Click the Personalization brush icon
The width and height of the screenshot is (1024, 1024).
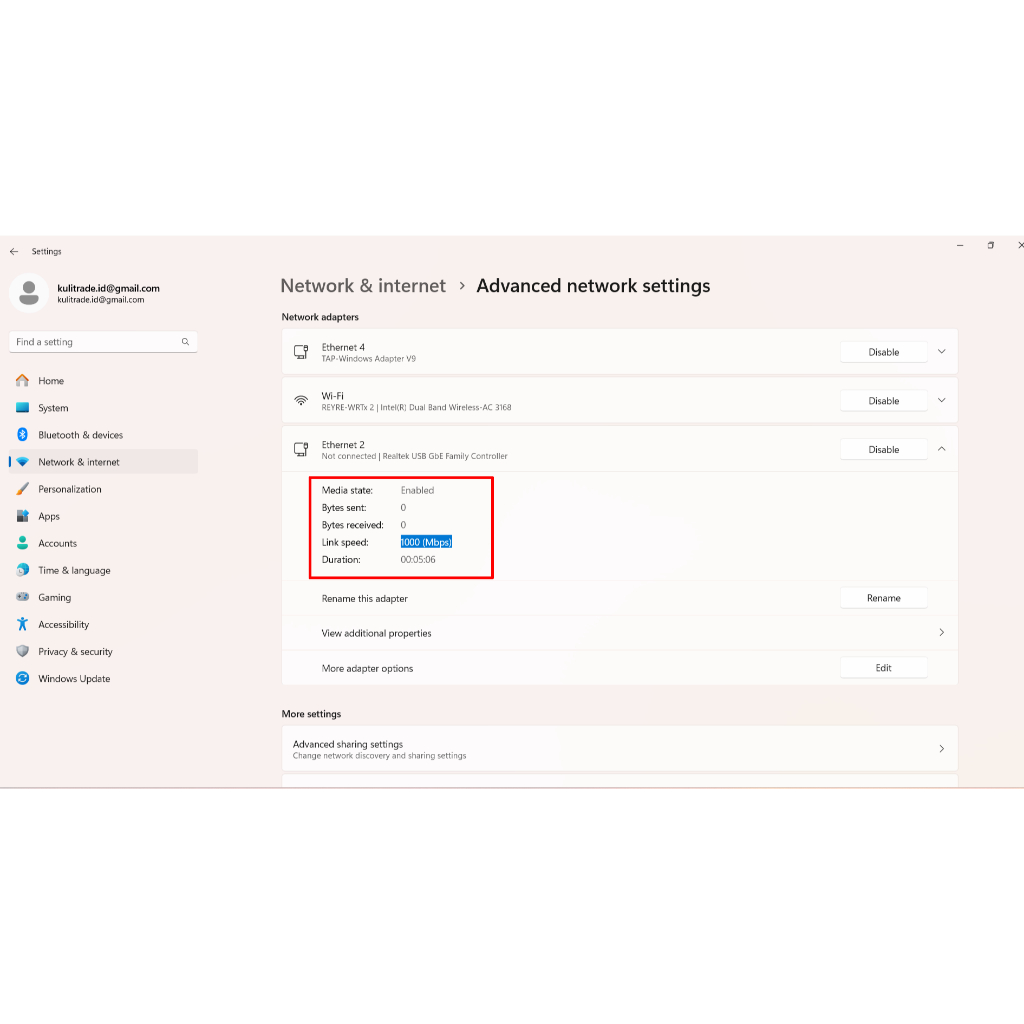(22, 488)
